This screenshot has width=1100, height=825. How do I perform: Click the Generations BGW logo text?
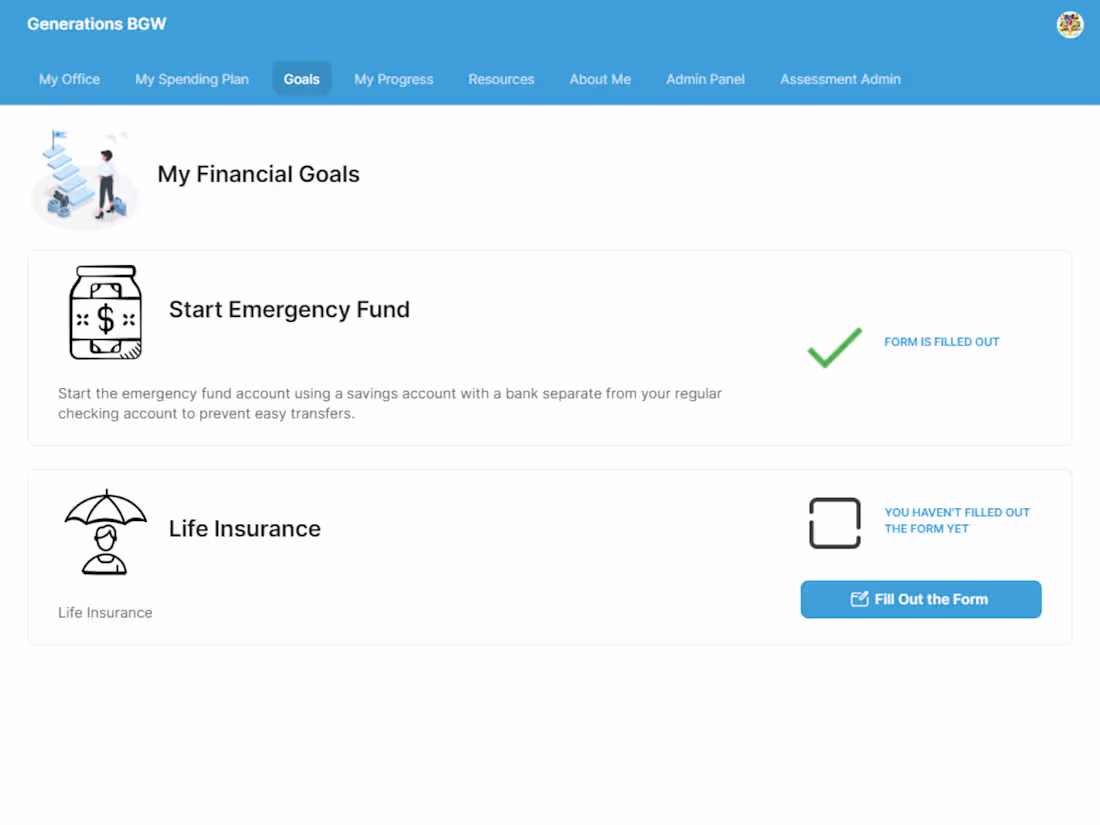[x=97, y=24]
